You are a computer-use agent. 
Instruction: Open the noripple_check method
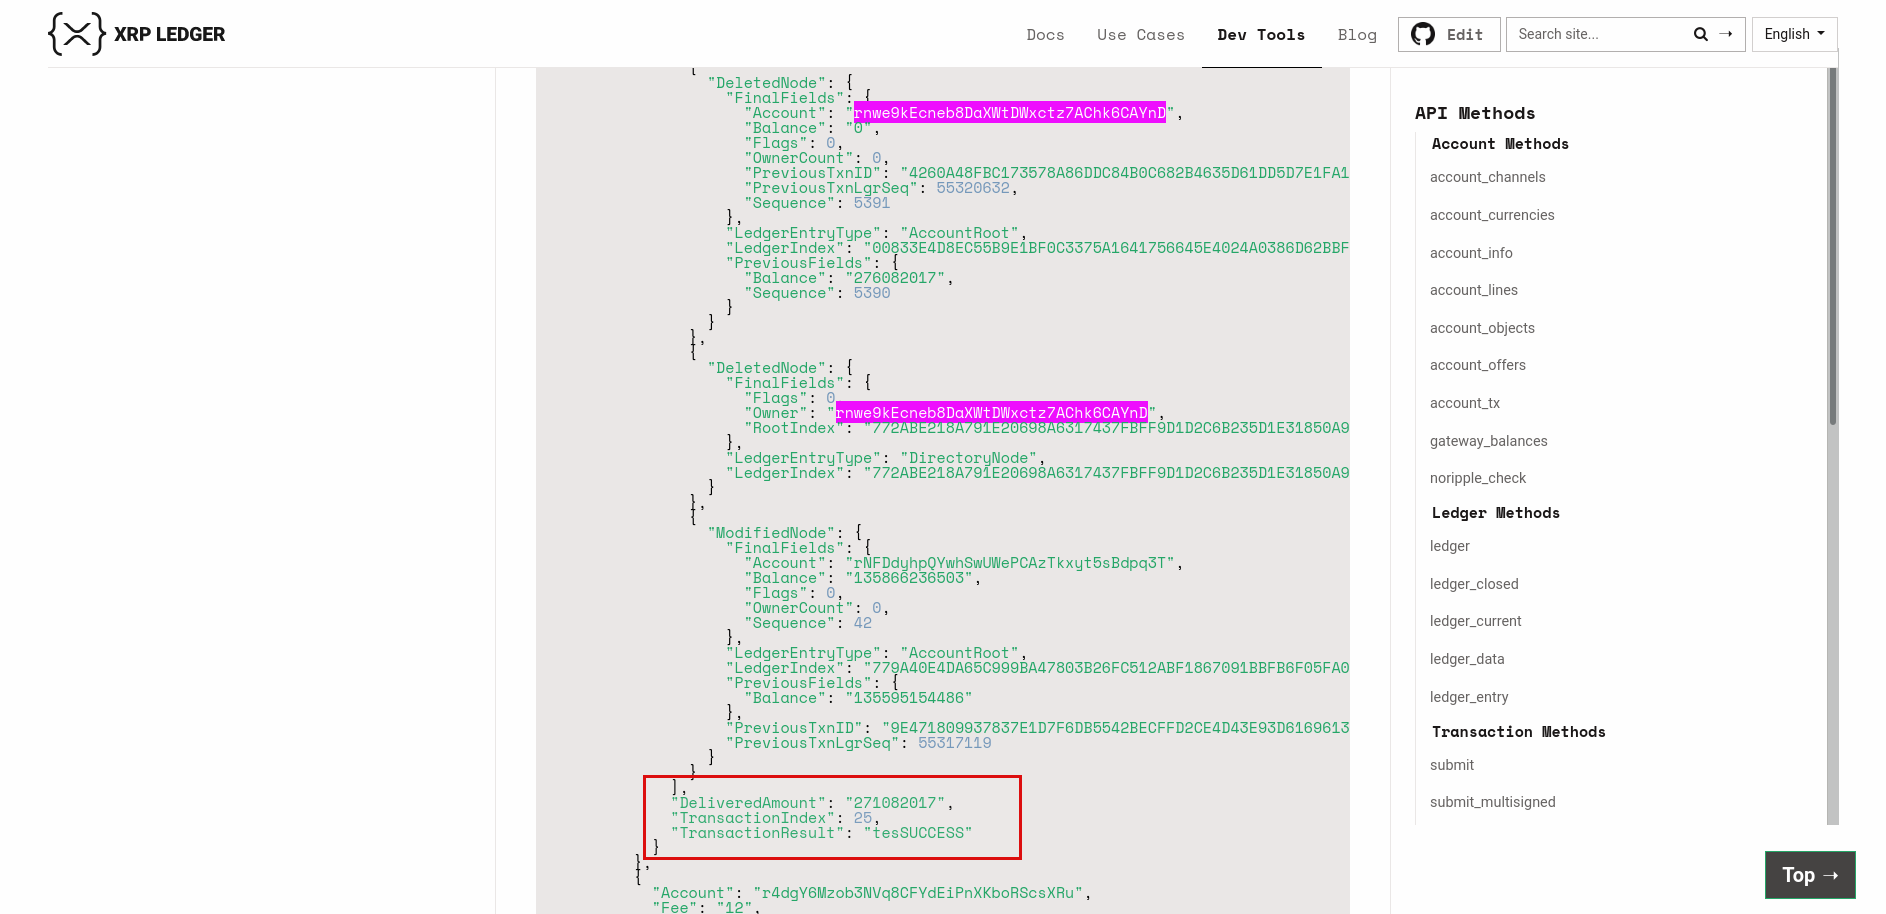coord(1478,478)
